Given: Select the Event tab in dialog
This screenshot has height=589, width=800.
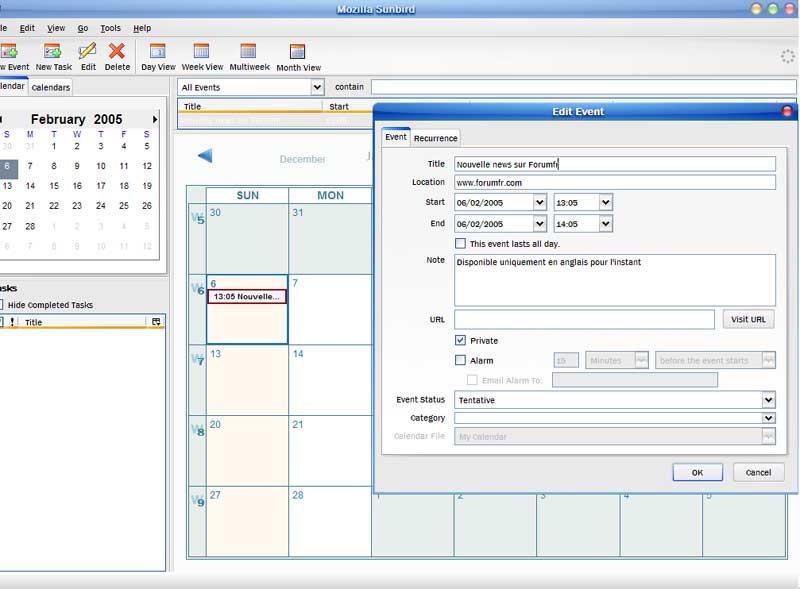Looking at the screenshot, I should (396, 137).
